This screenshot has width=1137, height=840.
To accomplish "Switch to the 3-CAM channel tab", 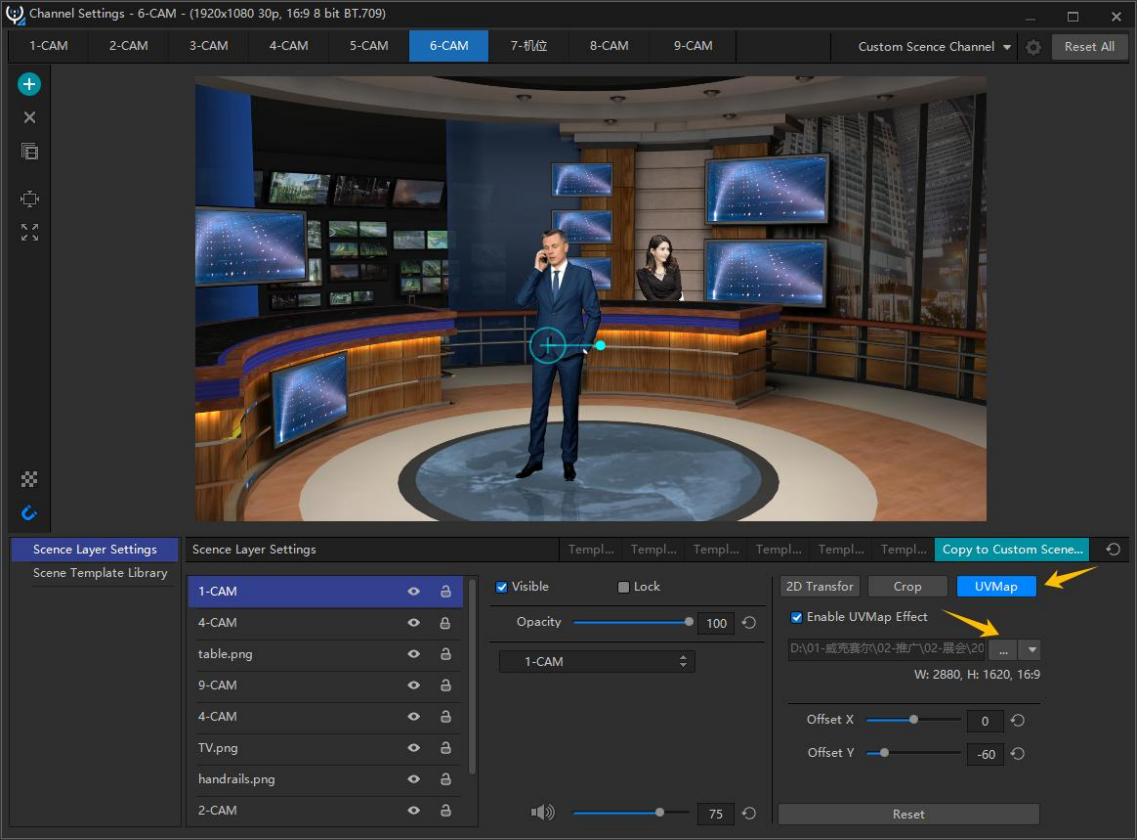I will (209, 46).
